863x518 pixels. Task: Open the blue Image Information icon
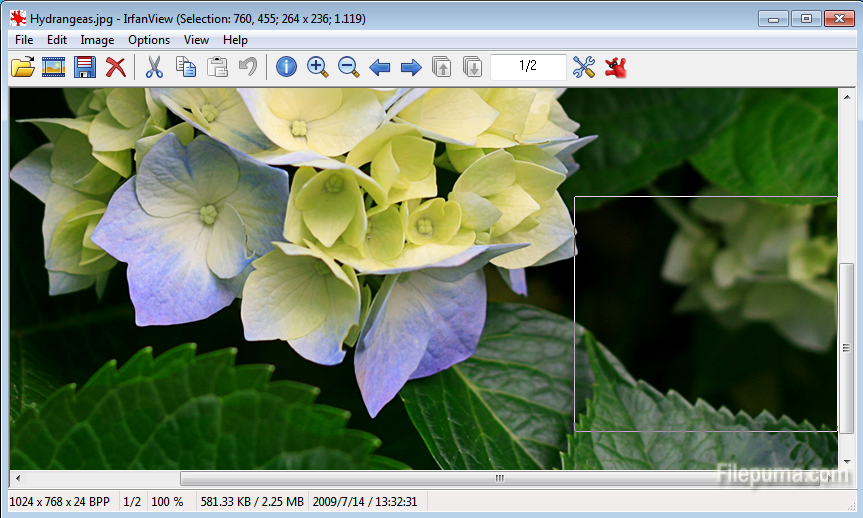coord(286,67)
